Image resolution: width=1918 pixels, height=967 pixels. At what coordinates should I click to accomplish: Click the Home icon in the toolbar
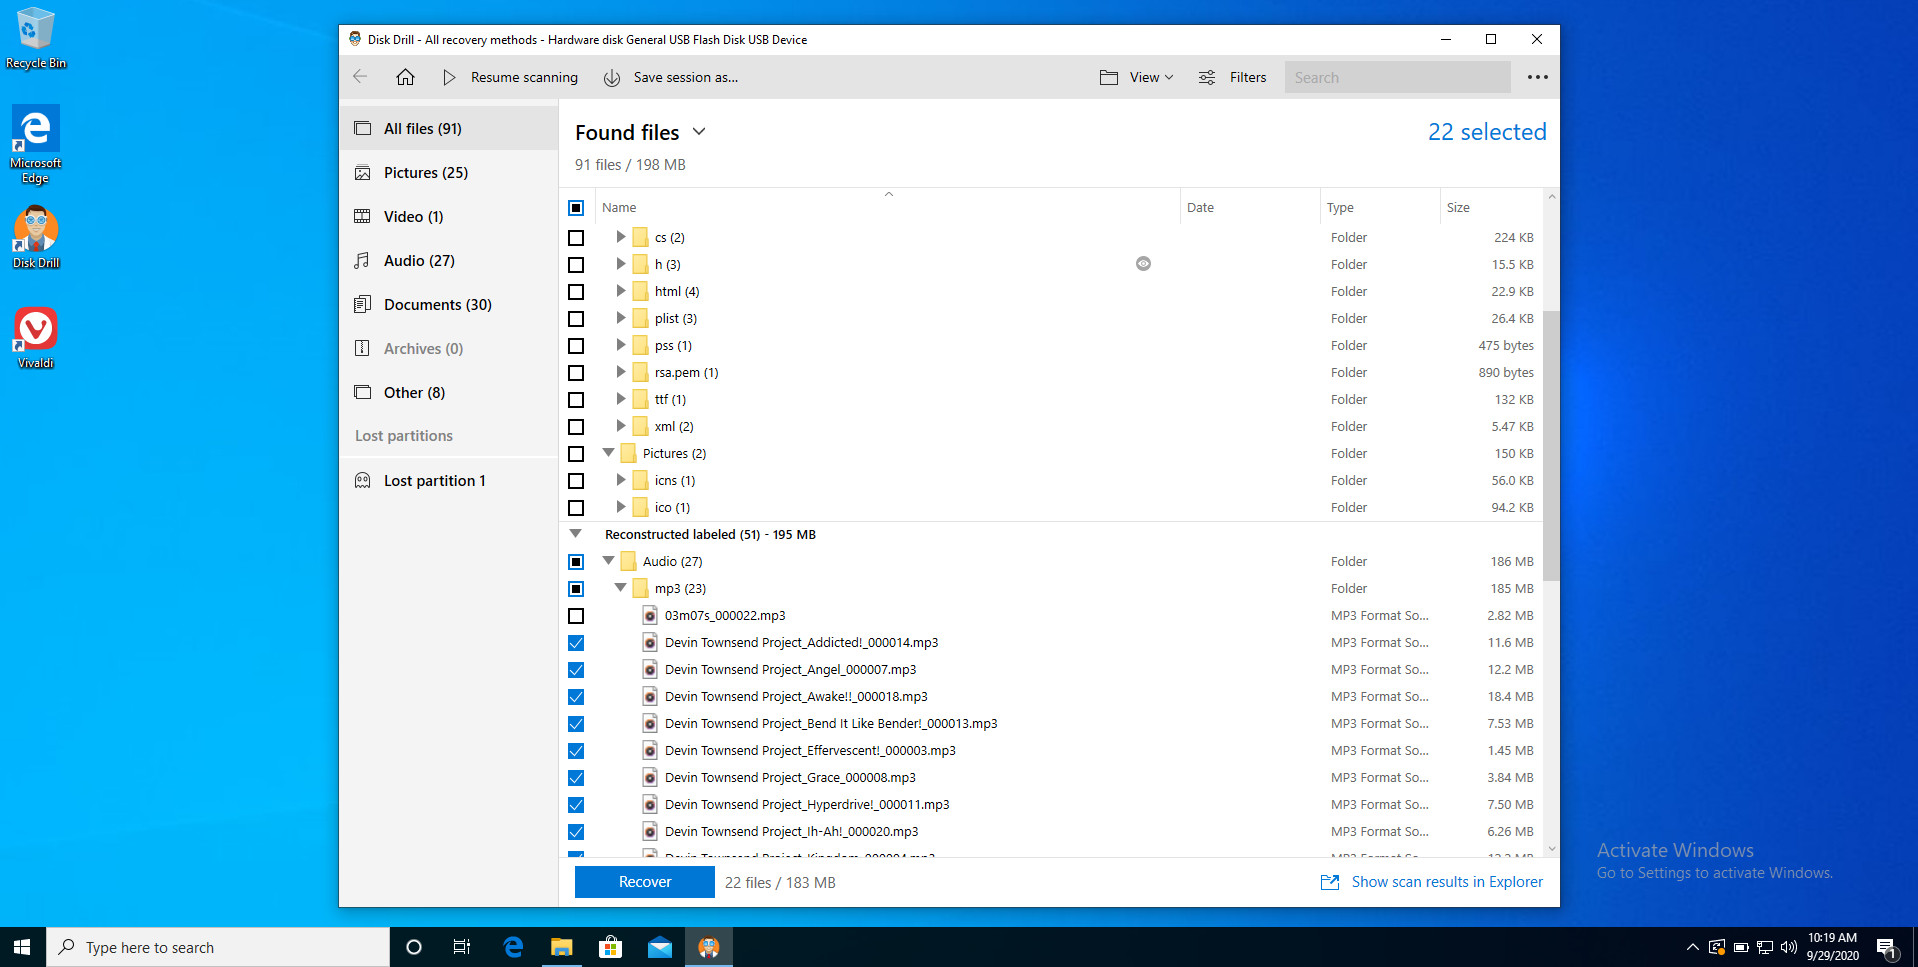pyautogui.click(x=405, y=77)
